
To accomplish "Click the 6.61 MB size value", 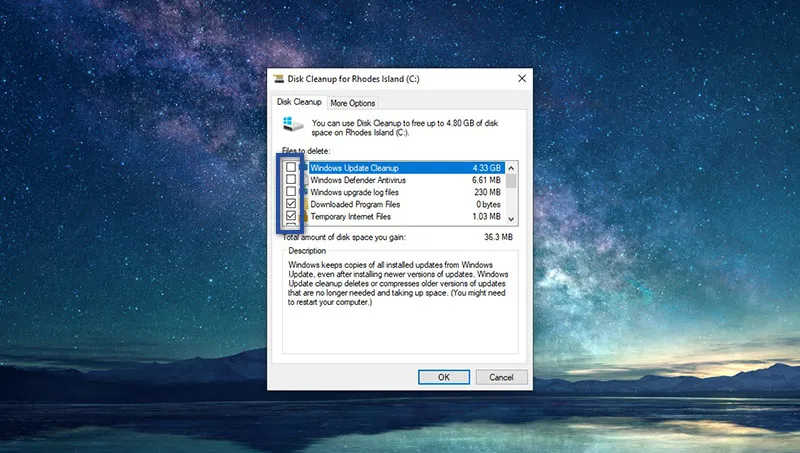I will 486,180.
